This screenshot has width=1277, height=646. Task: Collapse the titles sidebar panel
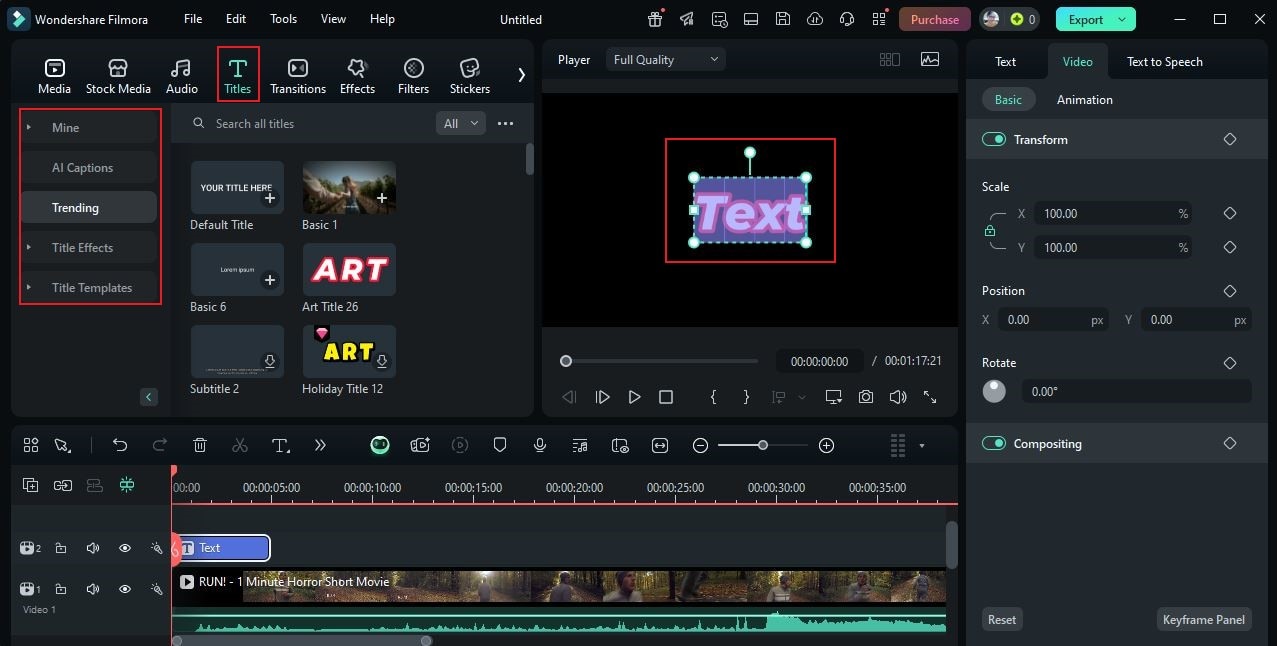pos(149,397)
